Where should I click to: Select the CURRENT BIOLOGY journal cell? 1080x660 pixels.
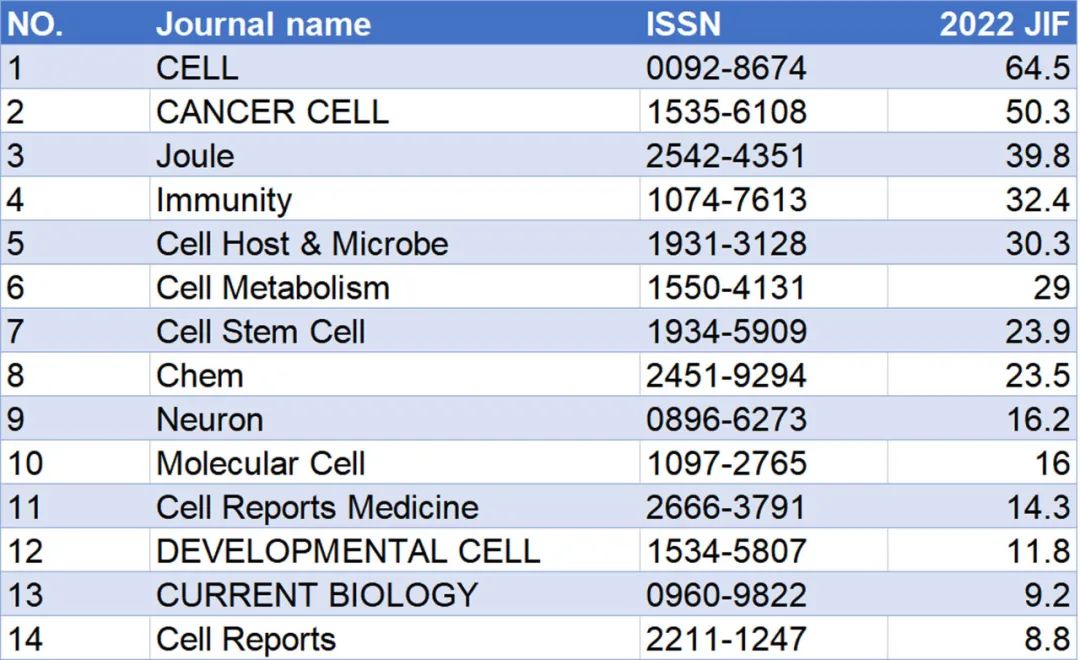pos(394,595)
